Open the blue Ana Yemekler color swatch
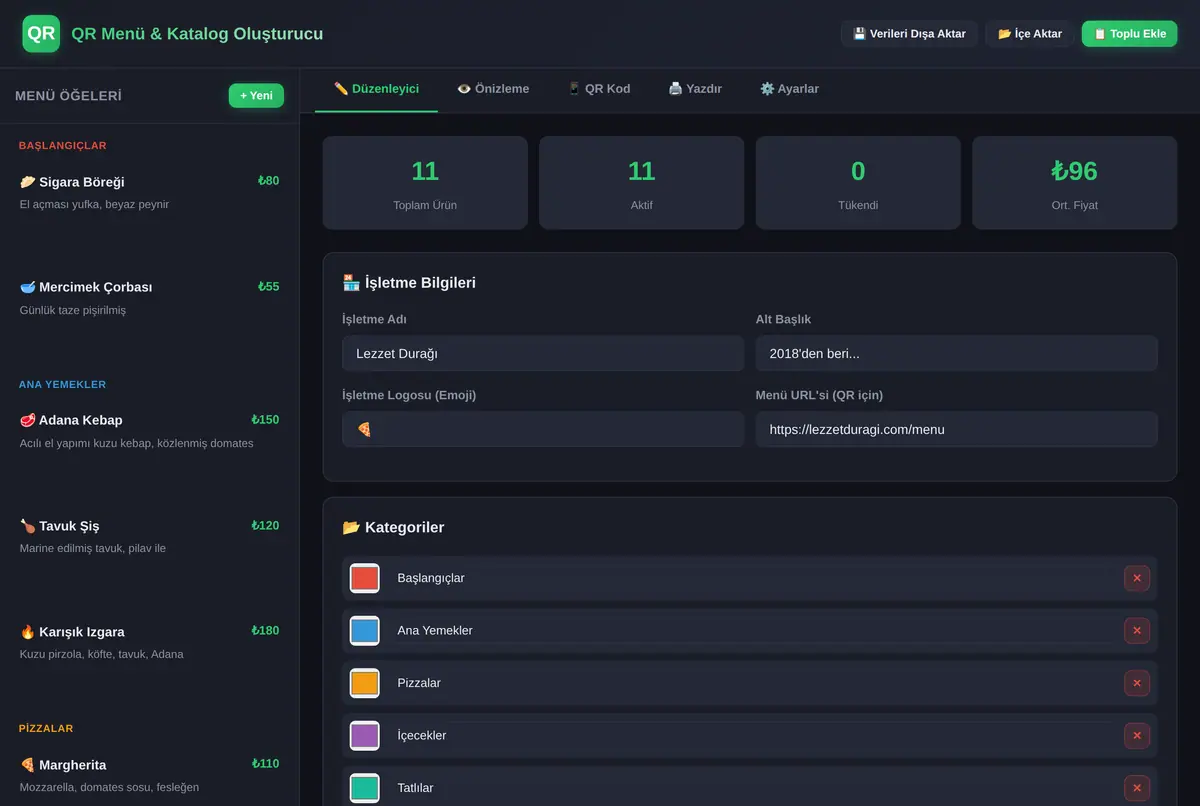The width and height of the screenshot is (1200, 806). coord(365,631)
